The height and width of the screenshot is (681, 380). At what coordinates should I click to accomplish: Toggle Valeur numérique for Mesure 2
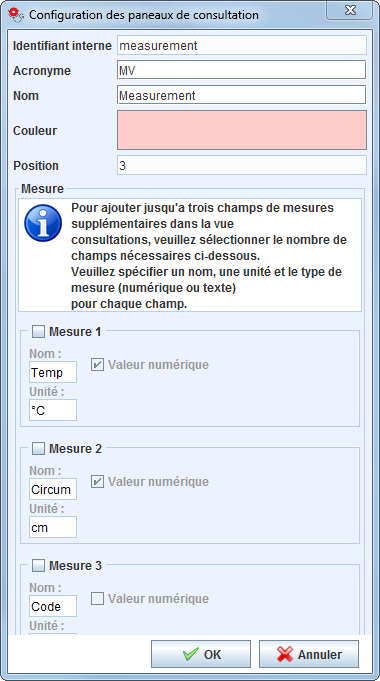pyautogui.click(x=97, y=482)
